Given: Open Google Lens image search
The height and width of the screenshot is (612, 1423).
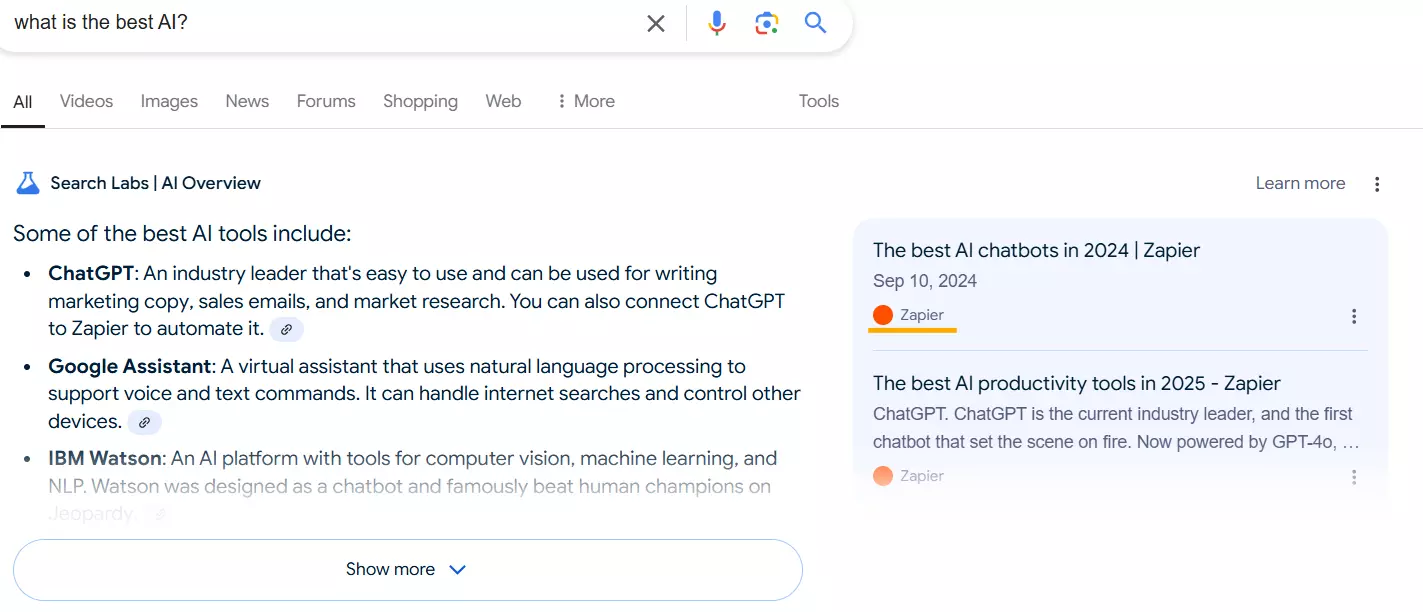Looking at the screenshot, I should [x=767, y=23].
